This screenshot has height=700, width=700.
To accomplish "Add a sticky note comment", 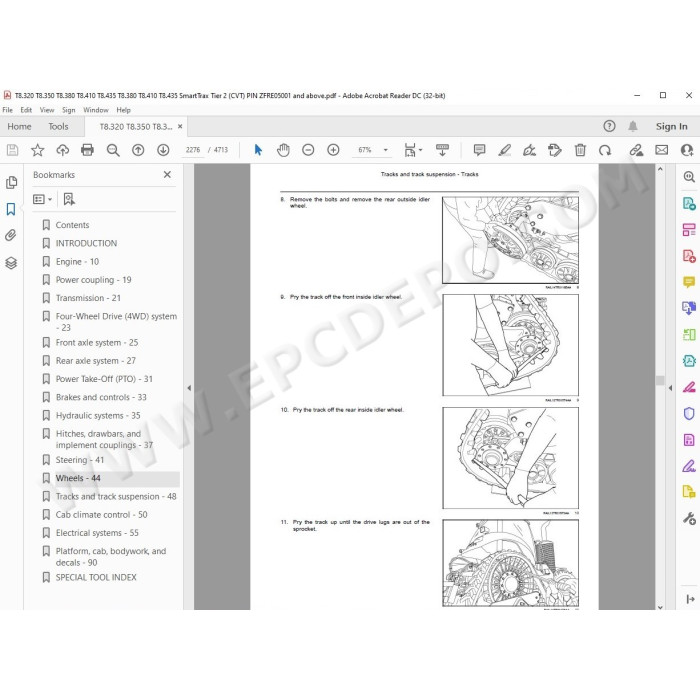I will (479, 150).
